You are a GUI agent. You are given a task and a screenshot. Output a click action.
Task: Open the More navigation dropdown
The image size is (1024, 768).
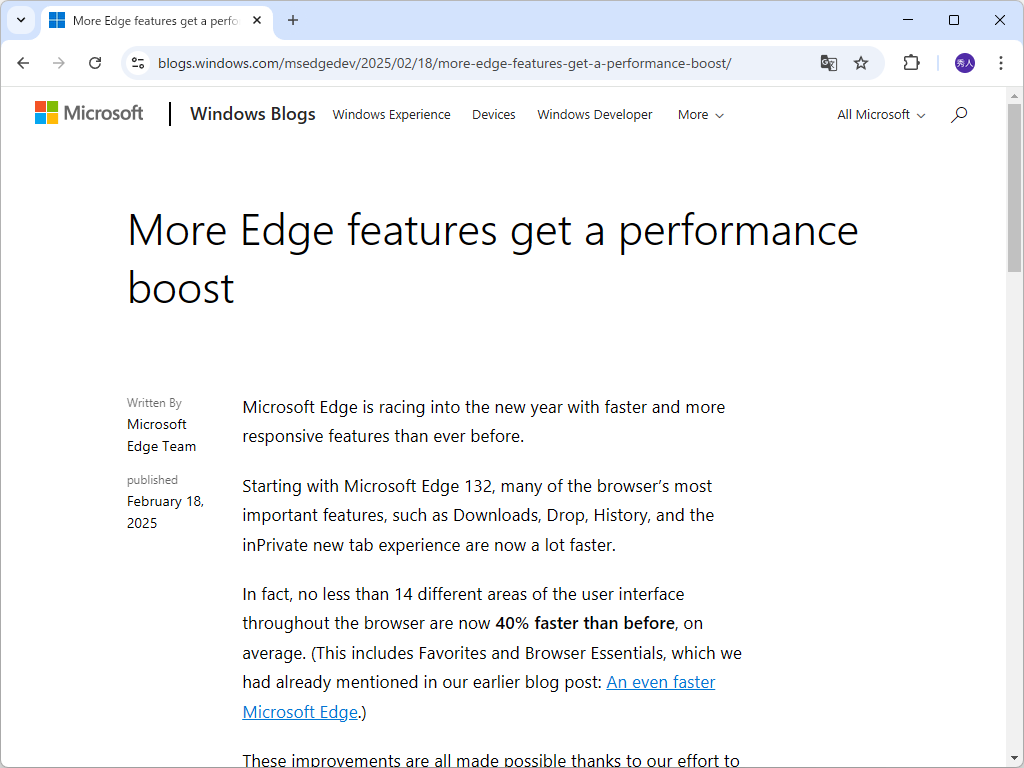(700, 115)
